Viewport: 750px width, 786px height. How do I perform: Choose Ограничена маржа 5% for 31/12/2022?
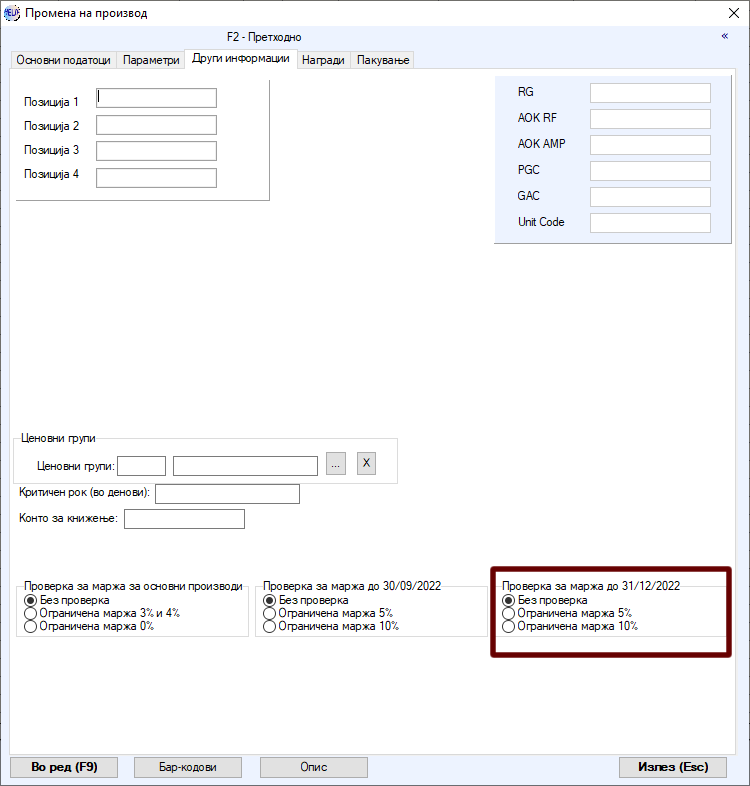pyautogui.click(x=568, y=613)
